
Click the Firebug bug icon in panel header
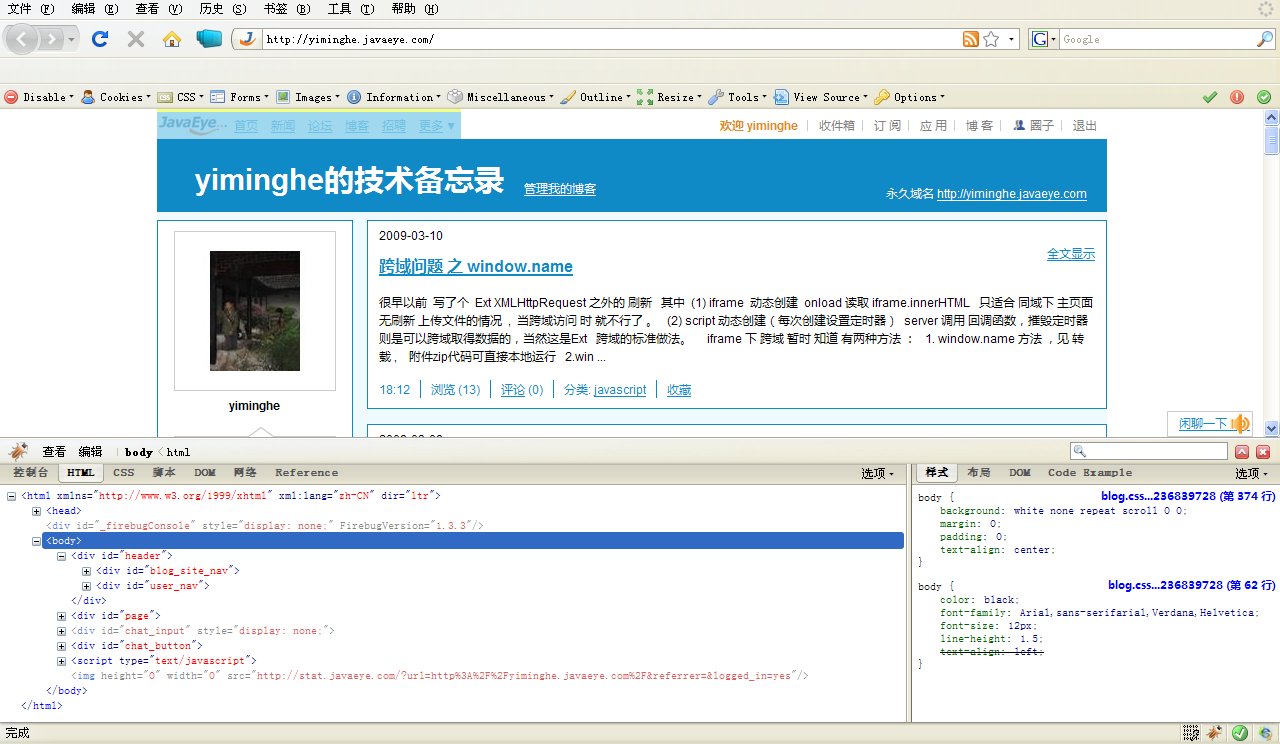18,451
